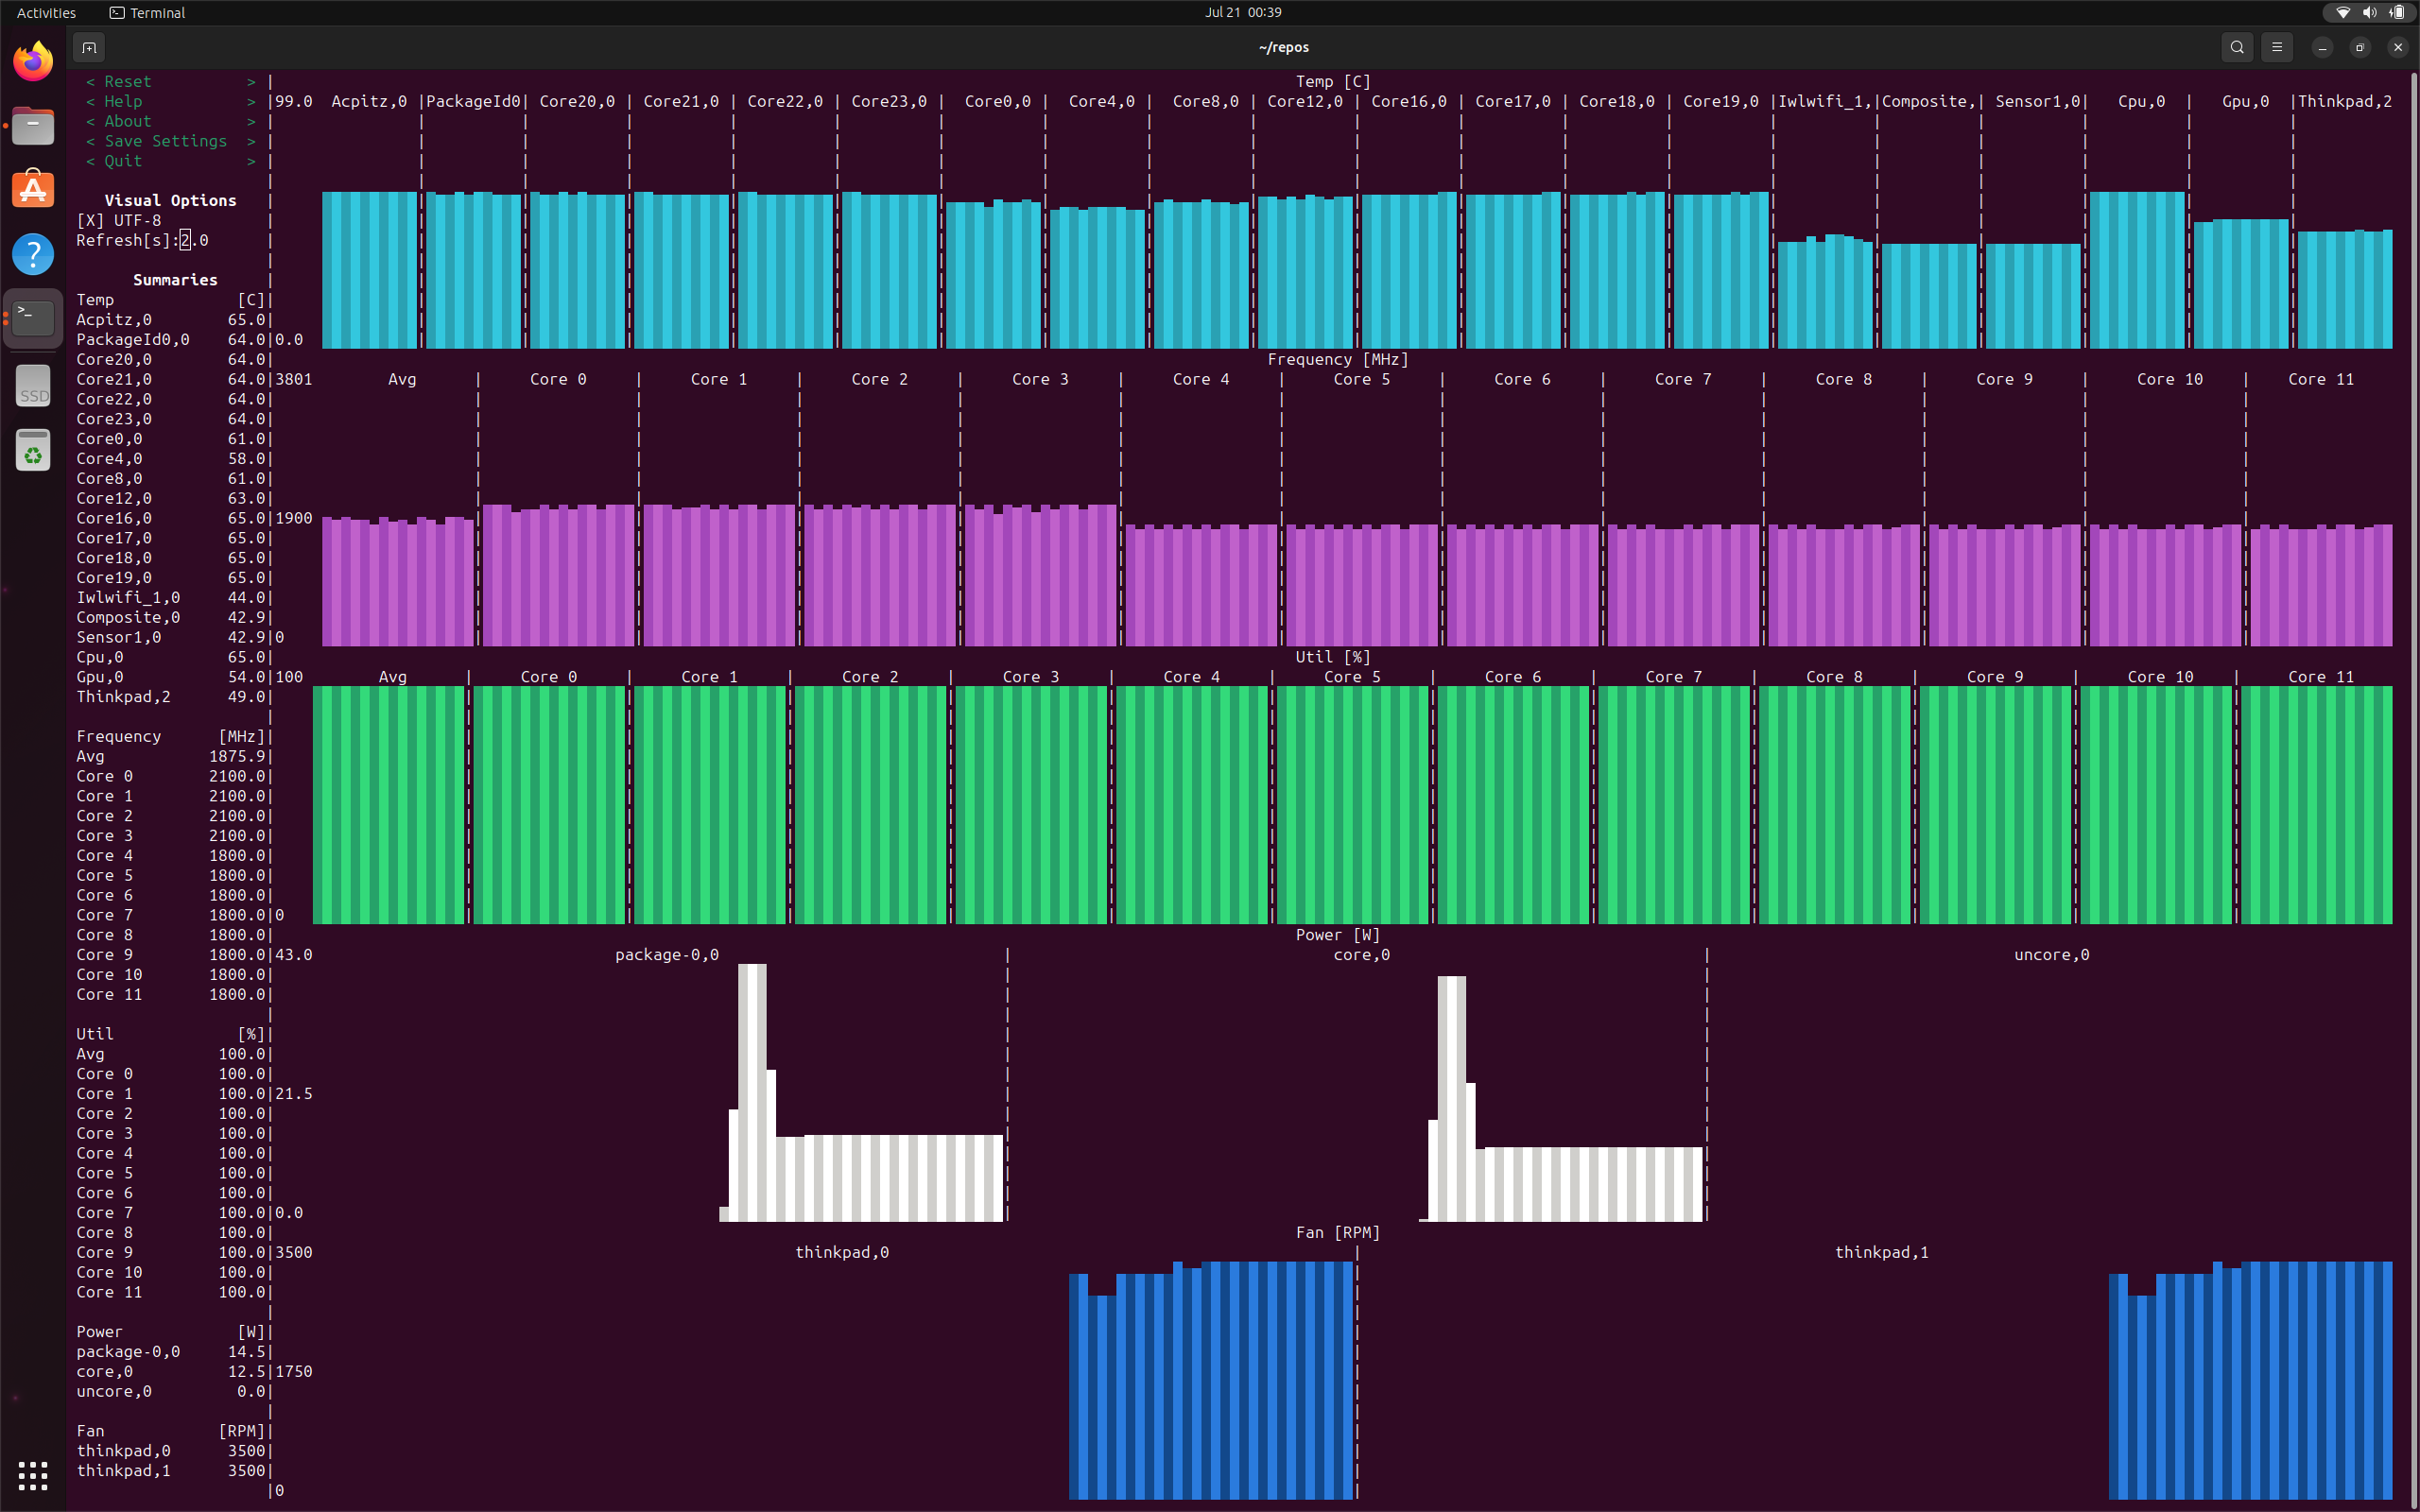
Task: Open the Help icon in the dock
Action: pos(33,254)
